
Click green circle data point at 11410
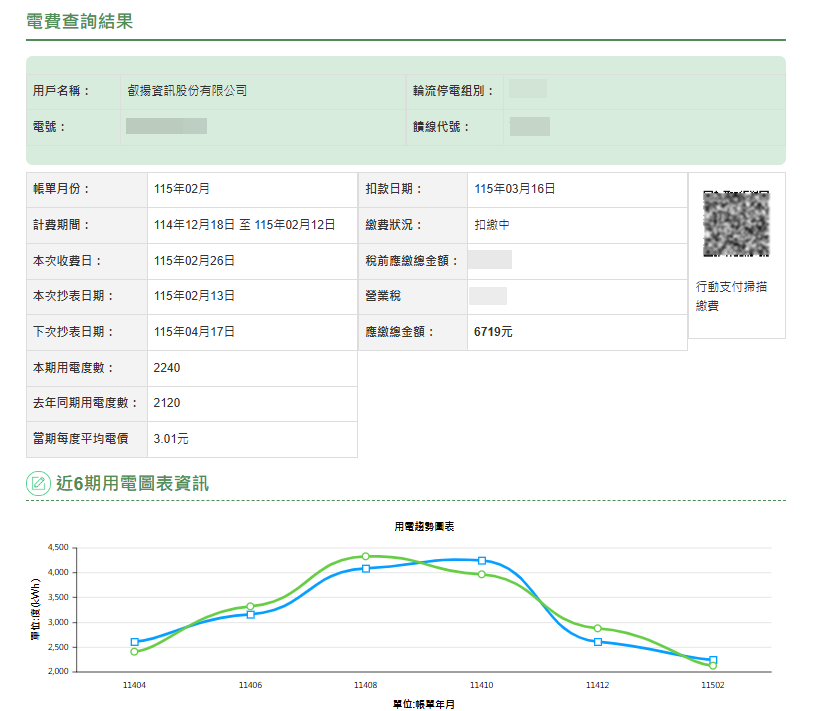coord(482,574)
